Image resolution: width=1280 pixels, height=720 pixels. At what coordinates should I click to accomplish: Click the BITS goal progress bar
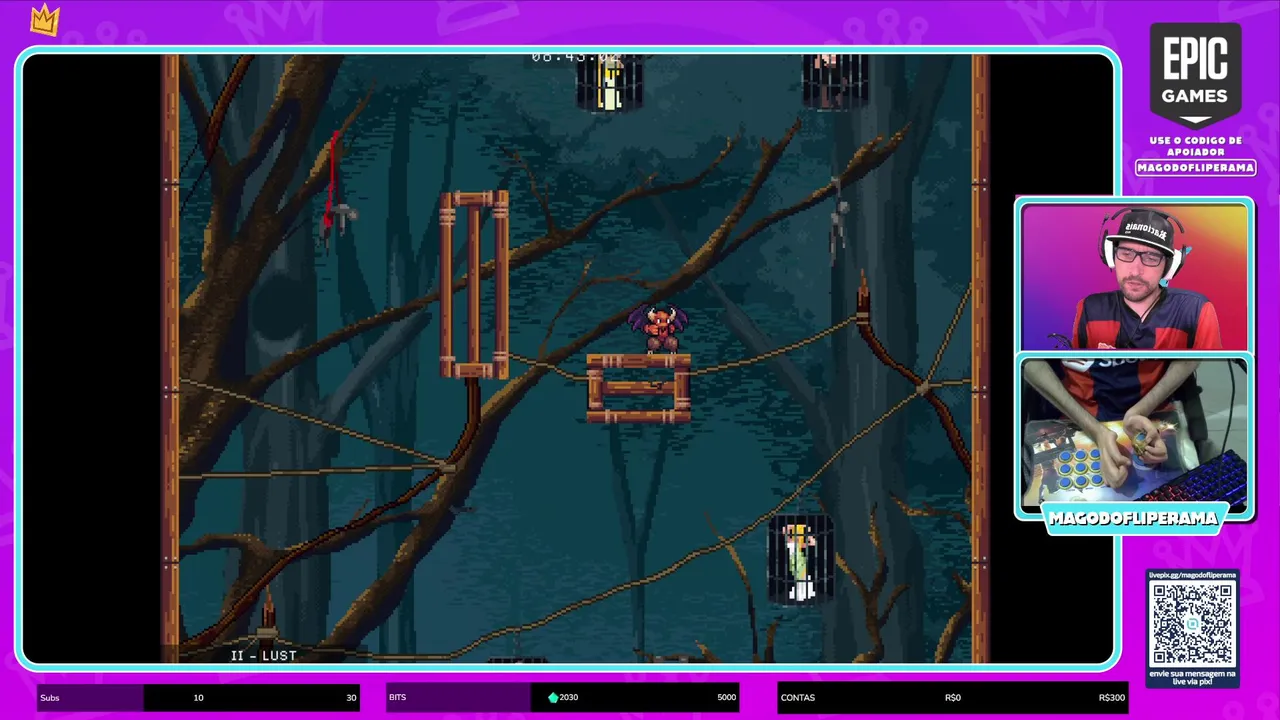pos(563,697)
